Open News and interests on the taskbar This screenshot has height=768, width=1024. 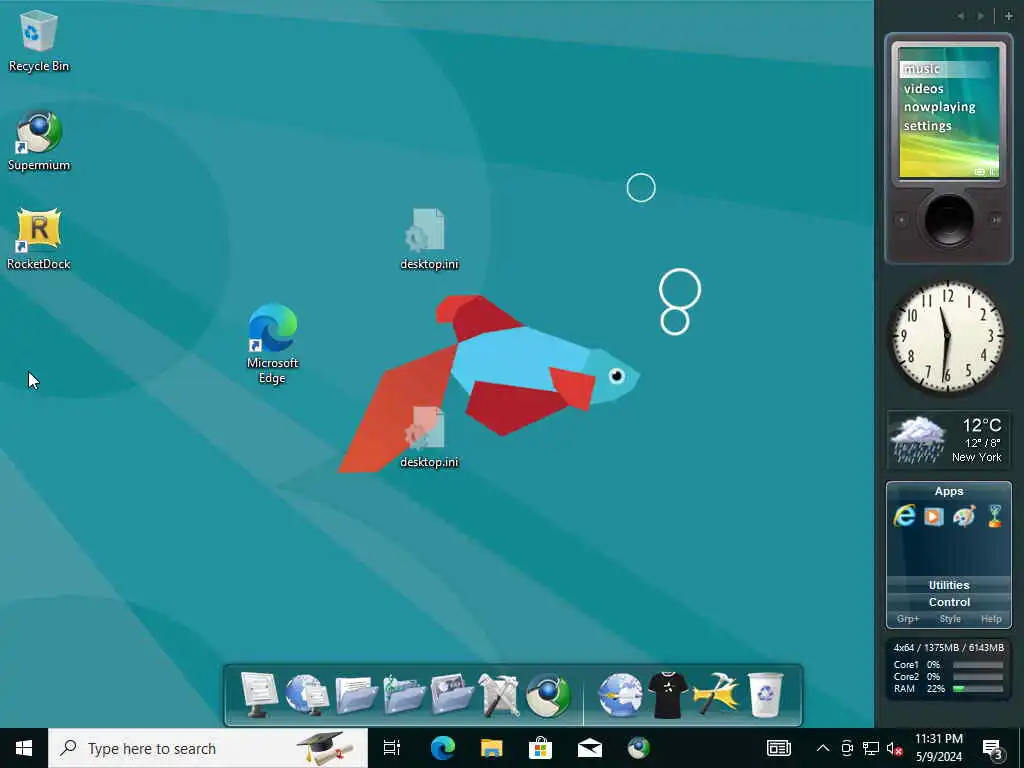pyautogui.click(x=778, y=748)
